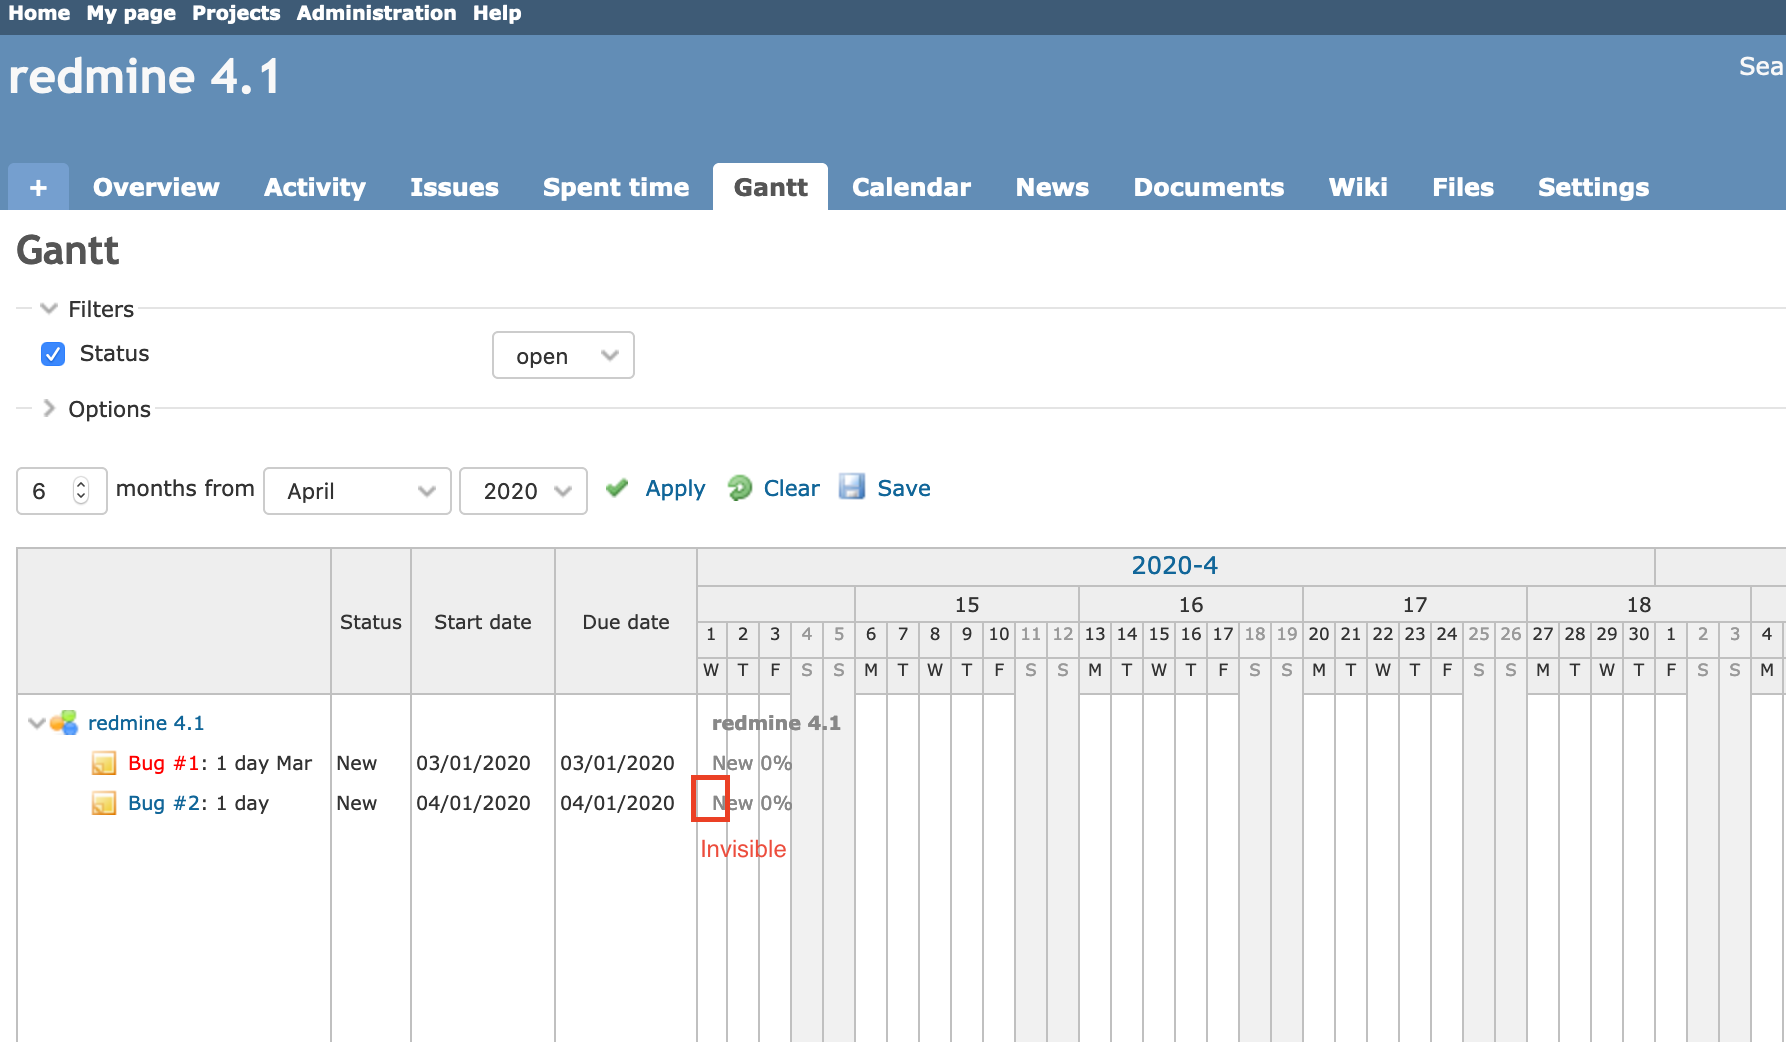This screenshot has width=1786, height=1042.
Task: Go to the Spent time tab
Action: coord(616,187)
